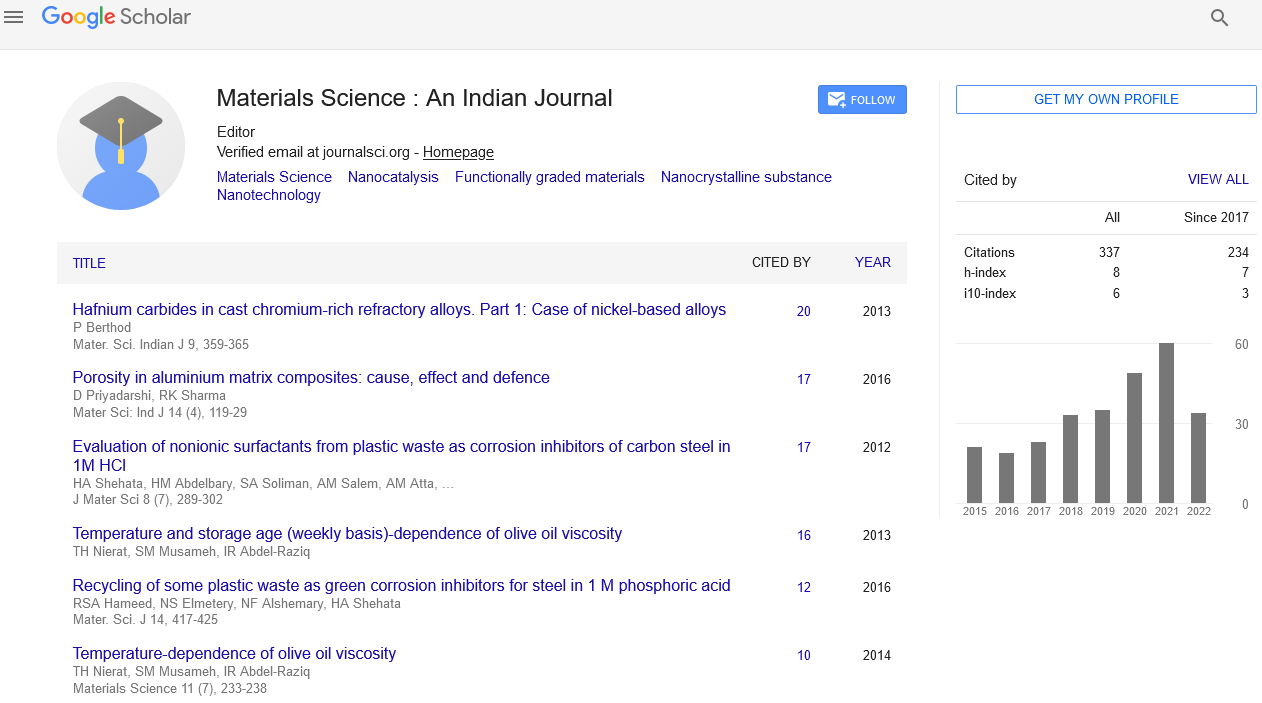Screen dimensions: 1262x703
Task: Sort articles by TITLE column
Action: tap(89, 263)
